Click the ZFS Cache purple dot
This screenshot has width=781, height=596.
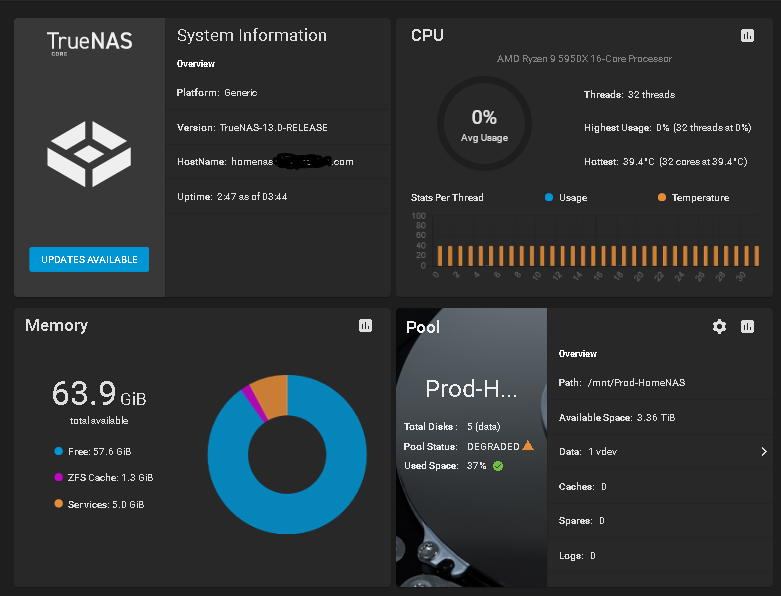59,477
